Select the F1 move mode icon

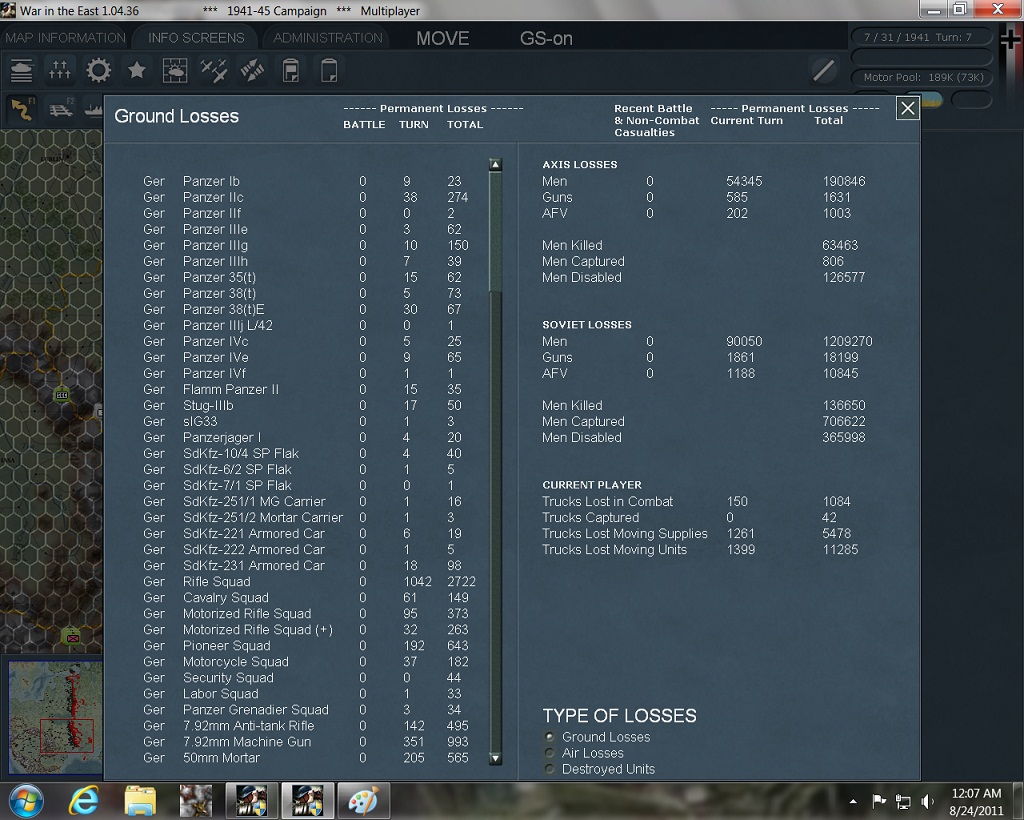pos(22,109)
